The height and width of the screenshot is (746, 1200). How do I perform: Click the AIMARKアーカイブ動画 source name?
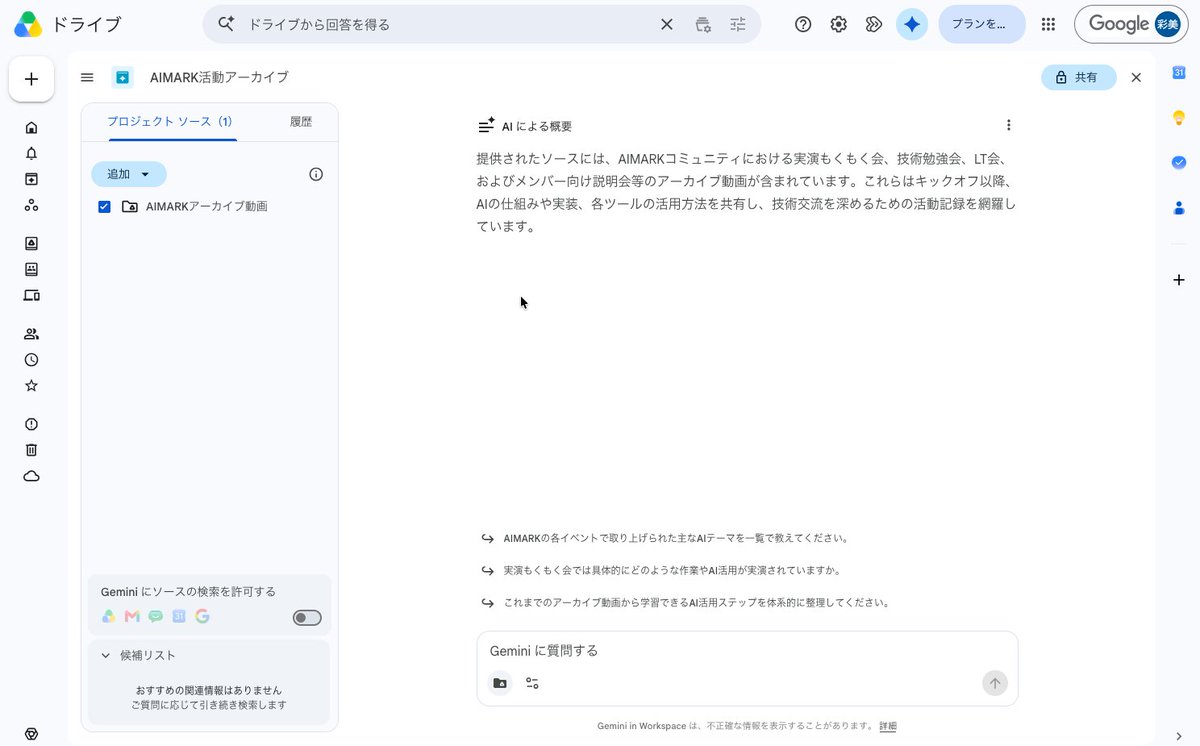click(x=207, y=207)
